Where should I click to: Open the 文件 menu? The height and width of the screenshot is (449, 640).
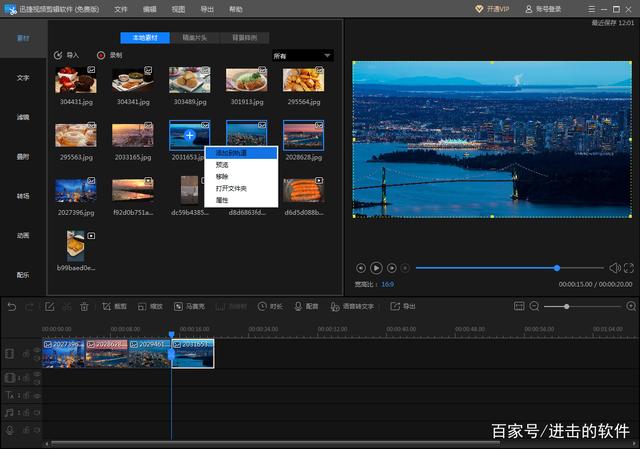coord(121,9)
